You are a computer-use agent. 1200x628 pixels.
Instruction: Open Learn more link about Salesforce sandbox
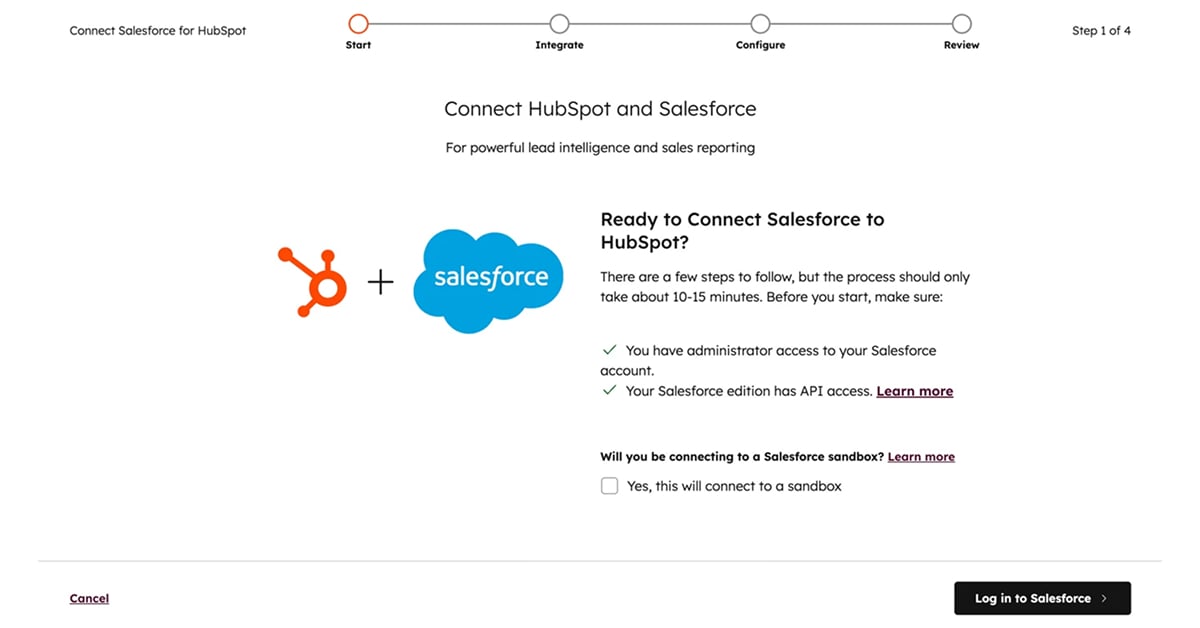[921, 457]
